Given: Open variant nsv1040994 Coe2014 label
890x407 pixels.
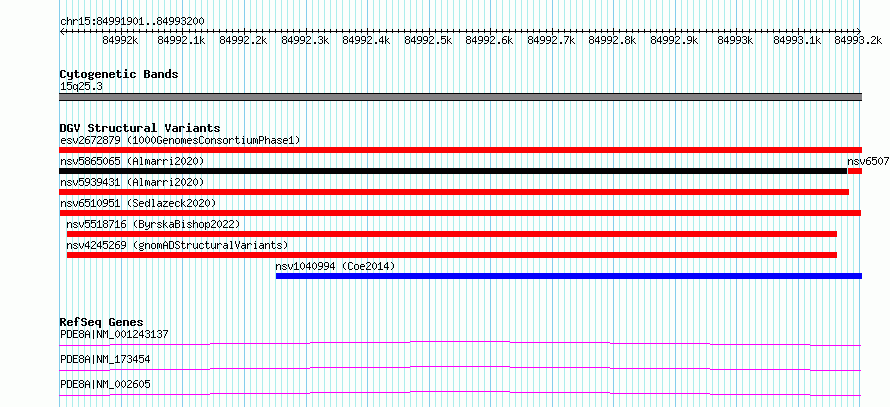Looking at the screenshot, I should (x=335, y=266).
